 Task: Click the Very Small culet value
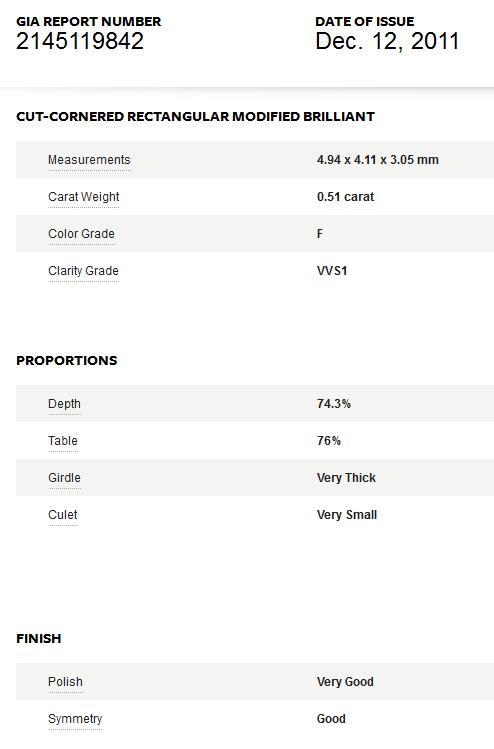click(x=347, y=514)
